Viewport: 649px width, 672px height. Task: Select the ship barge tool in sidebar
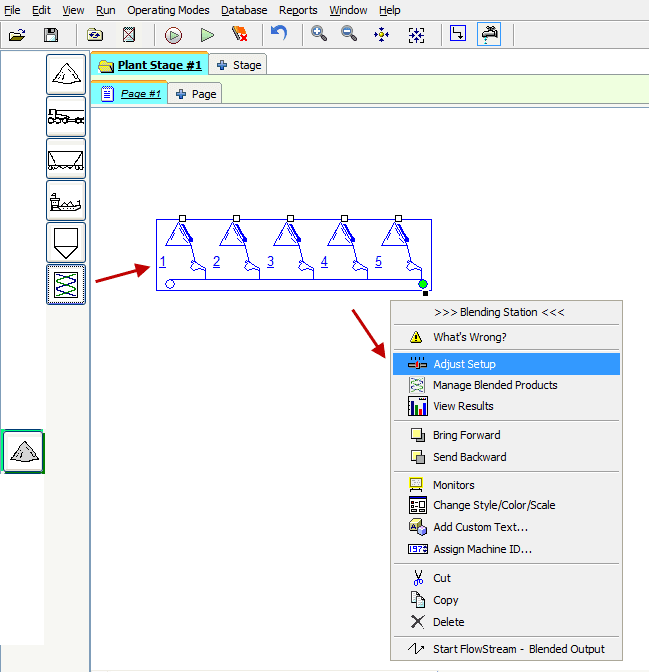[66, 201]
